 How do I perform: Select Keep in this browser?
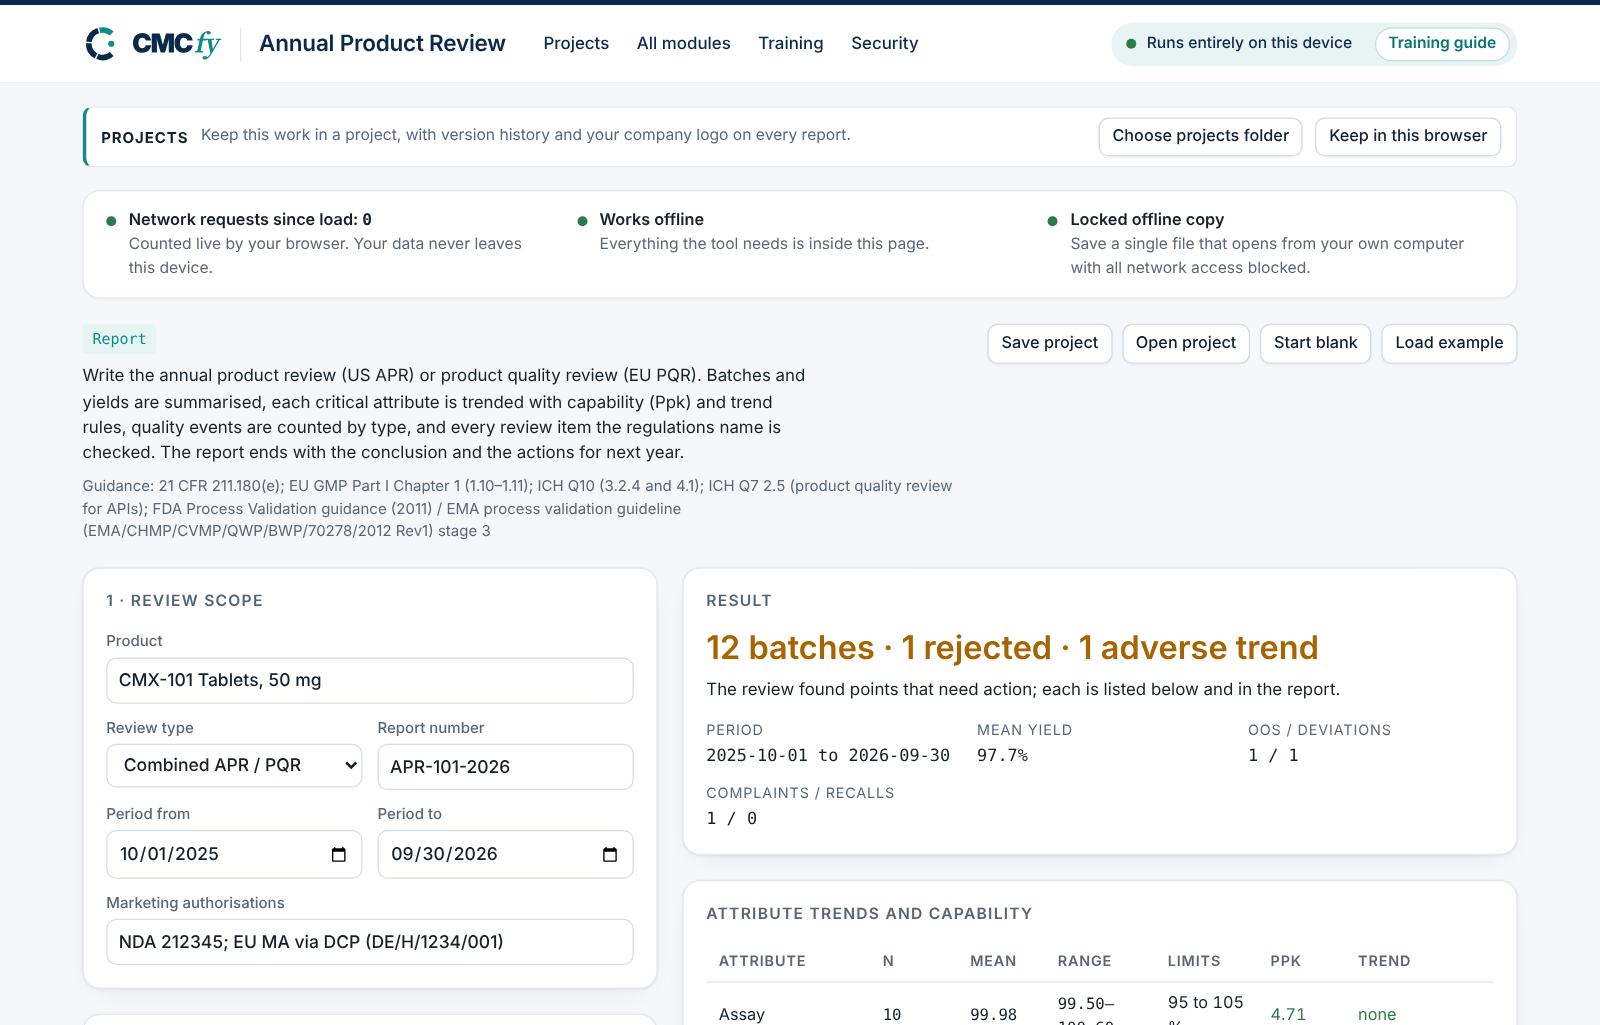(x=1408, y=136)
